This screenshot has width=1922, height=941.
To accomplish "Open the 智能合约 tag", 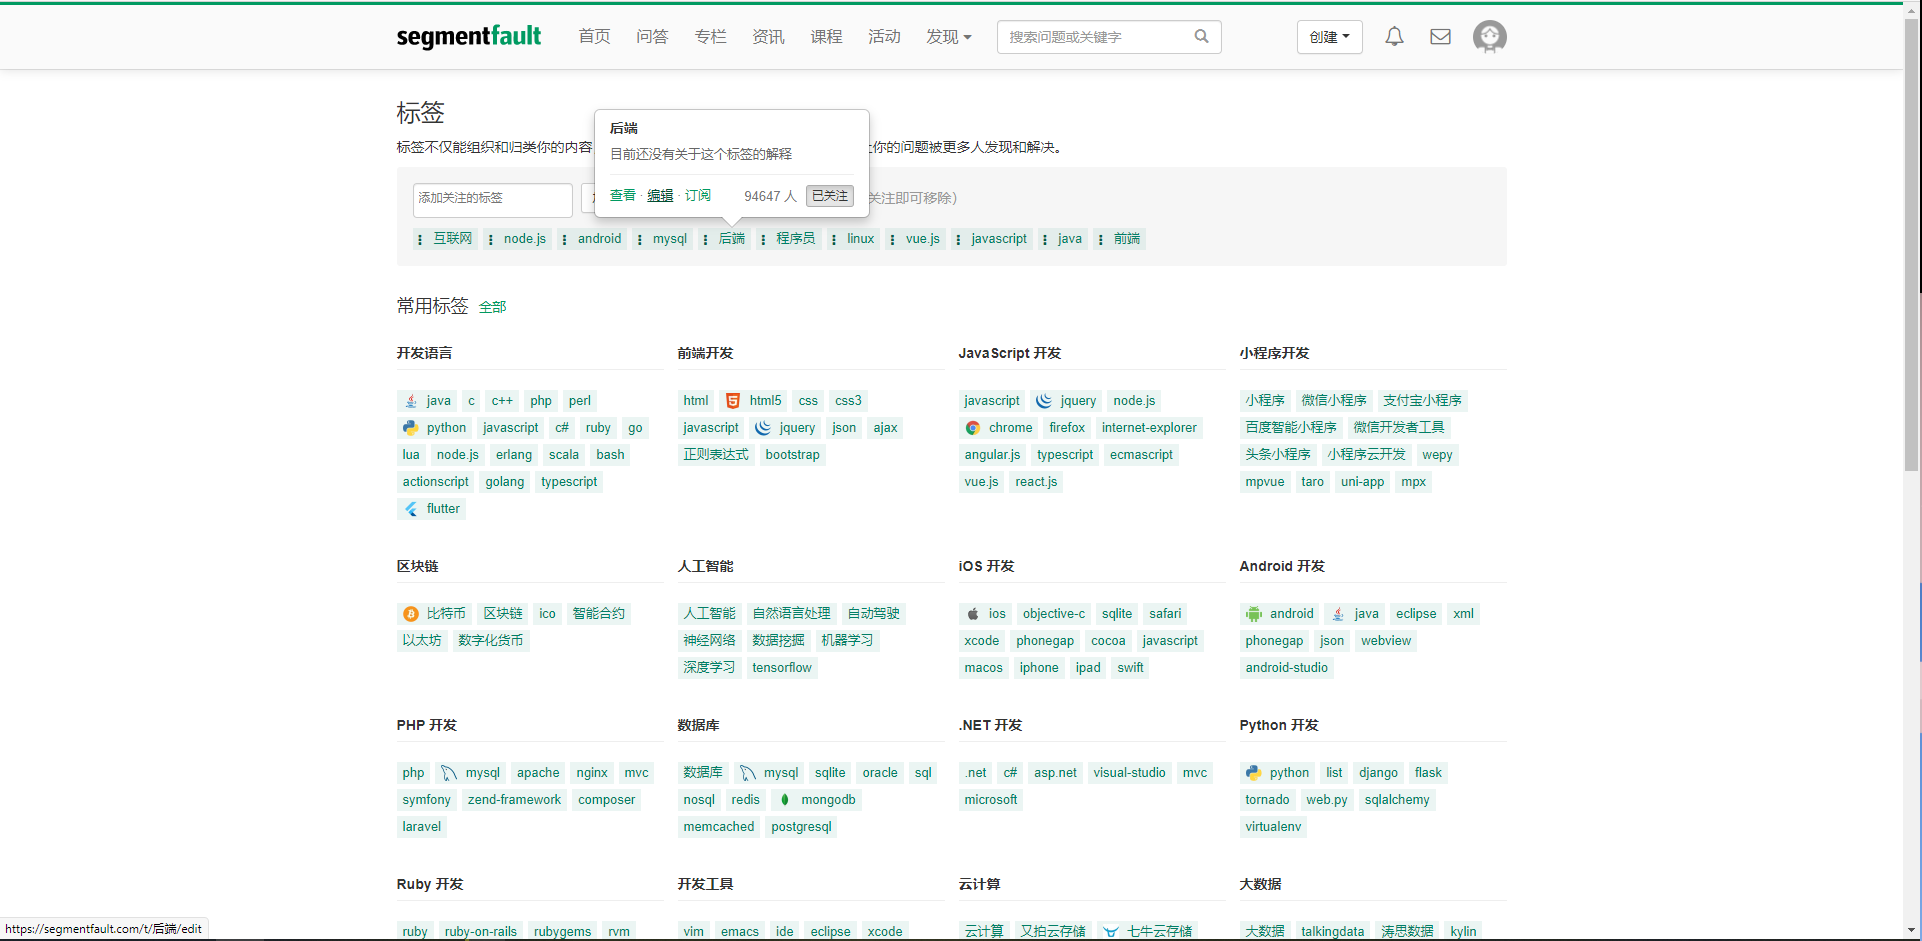I will point(599,614).
